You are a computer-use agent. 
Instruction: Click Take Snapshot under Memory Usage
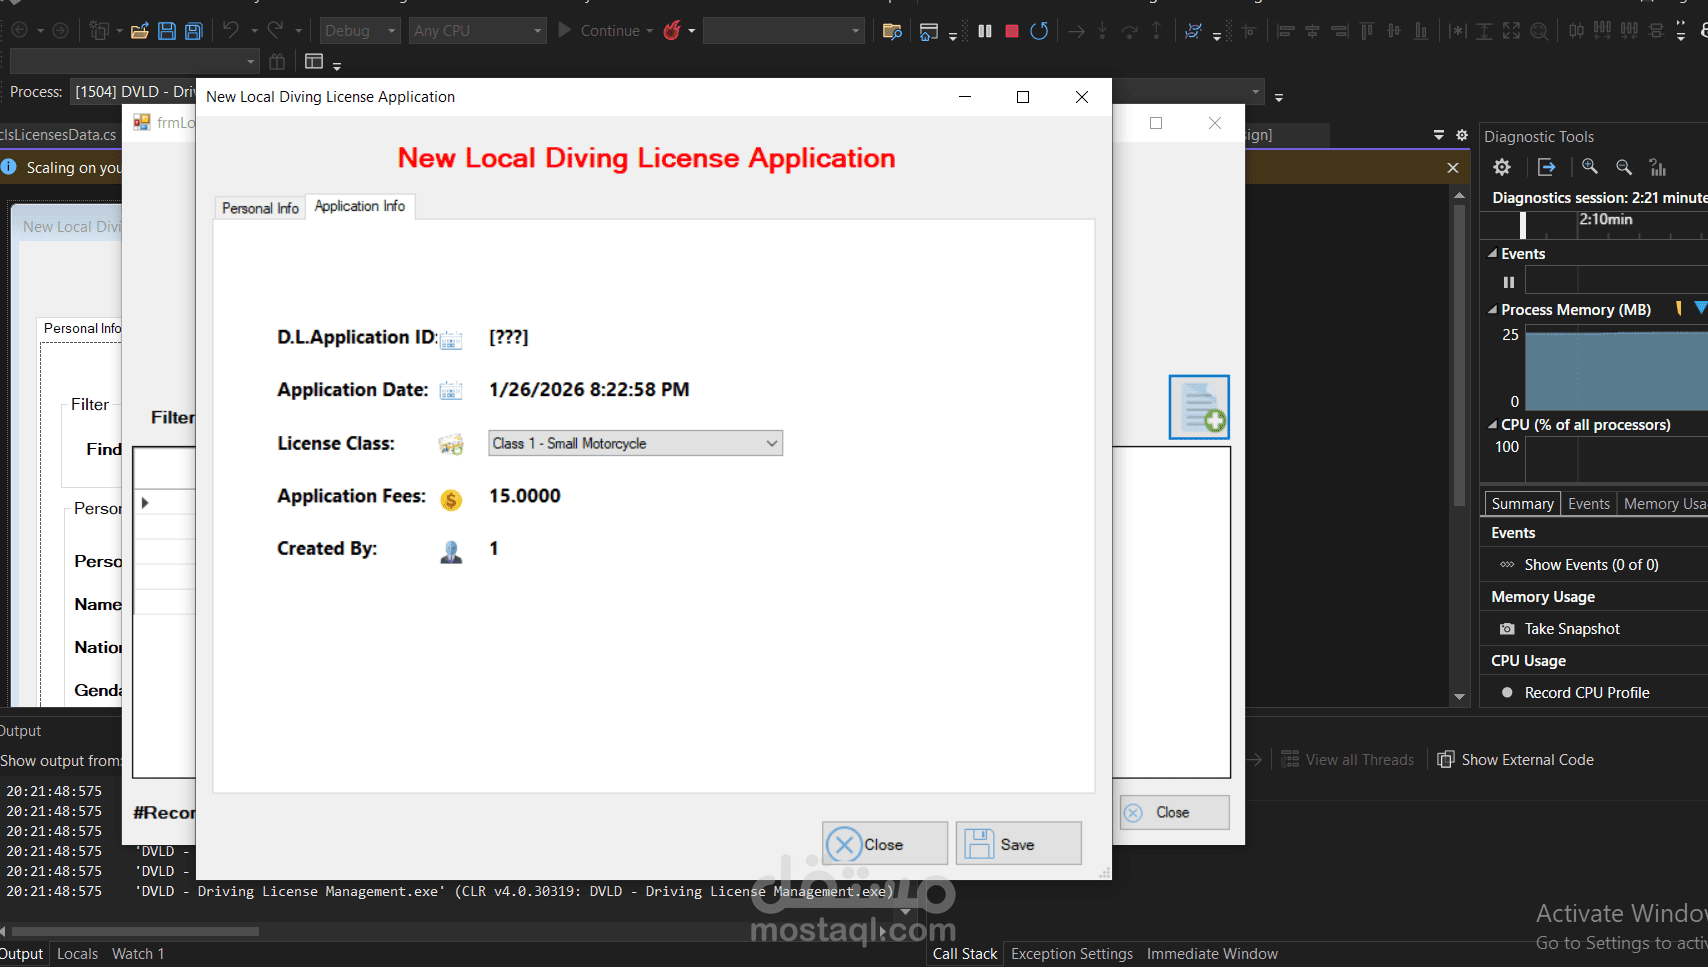(x=1571, y=628)
